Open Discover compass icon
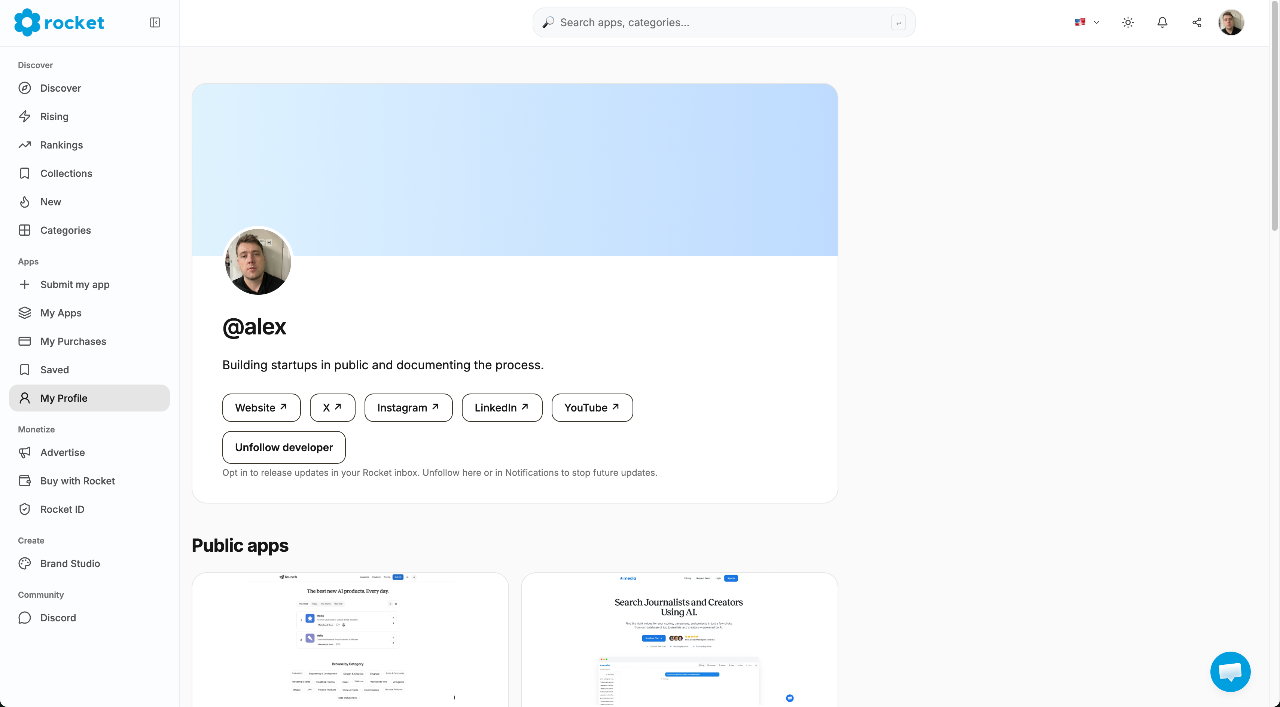 25,88
